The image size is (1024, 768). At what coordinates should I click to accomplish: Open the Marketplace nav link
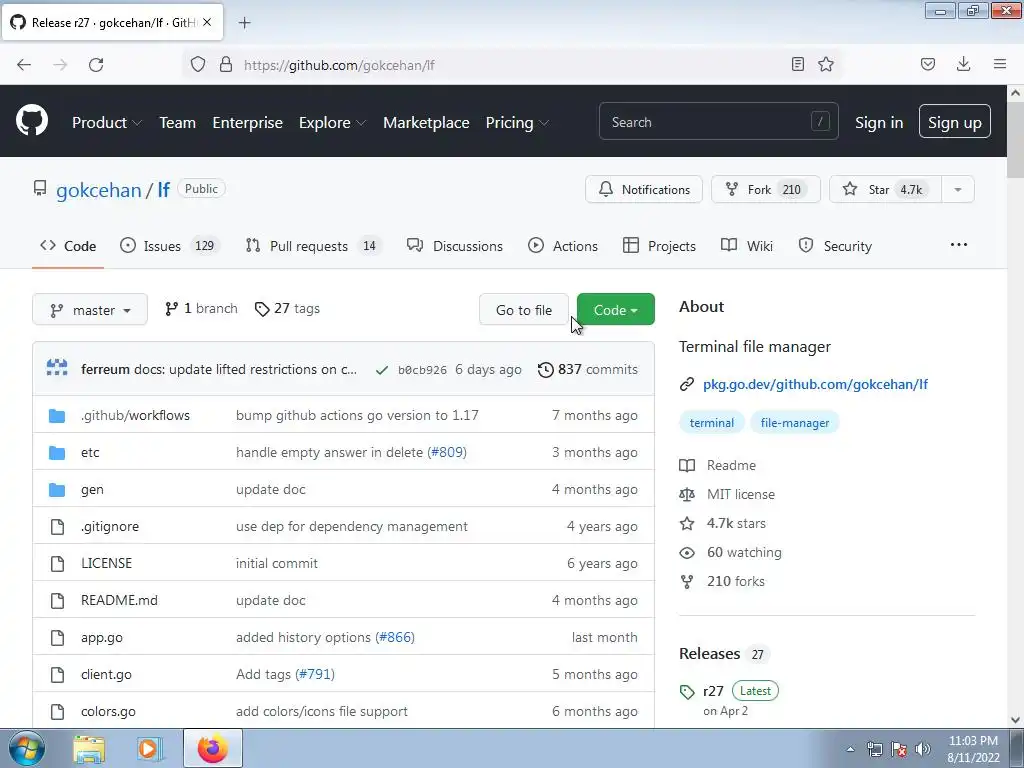[426, 122]
